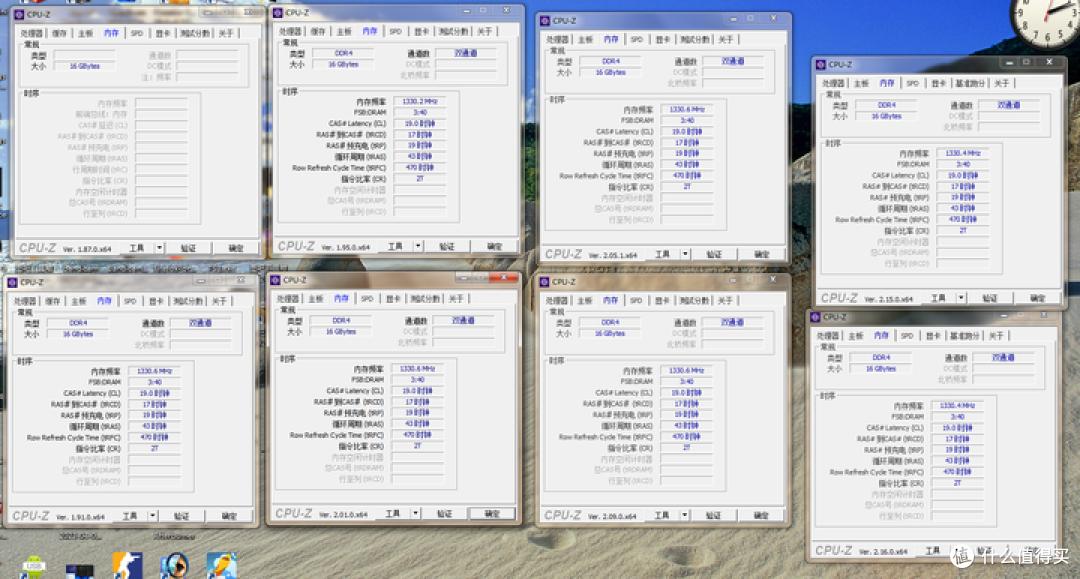Open 缓存 tab in CPU-Z 1.95.0 window

318,32
